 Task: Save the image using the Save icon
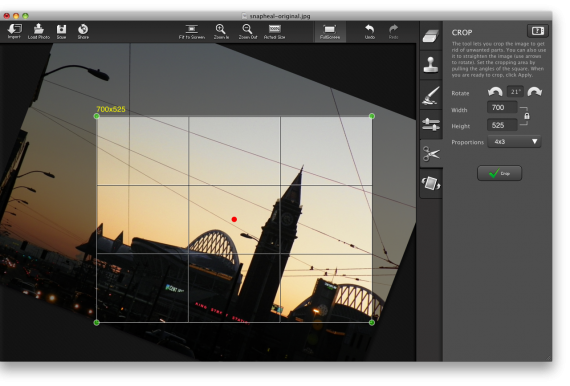pyautogui.click(x=61, y=31)
